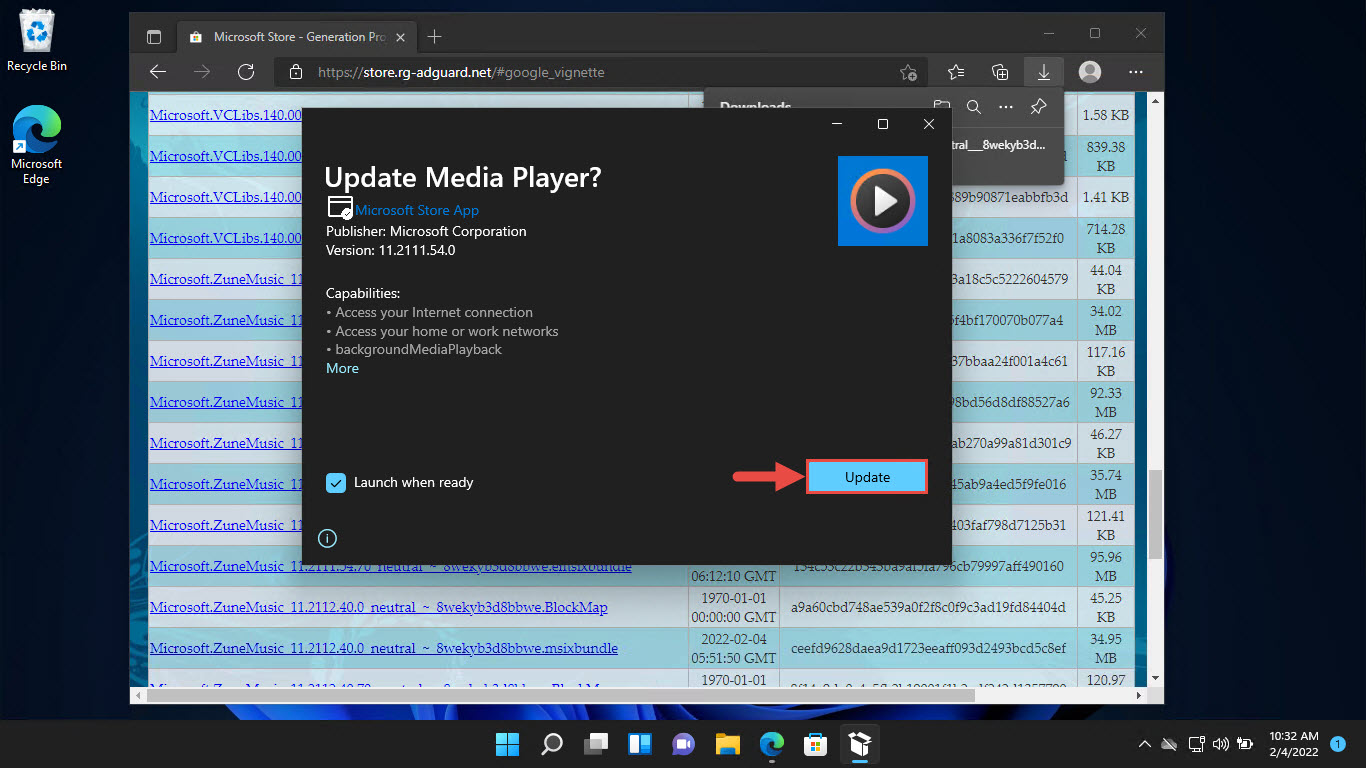Switch to Edge on taskbar
The image size is (1366, 768).
pos(771,744)
